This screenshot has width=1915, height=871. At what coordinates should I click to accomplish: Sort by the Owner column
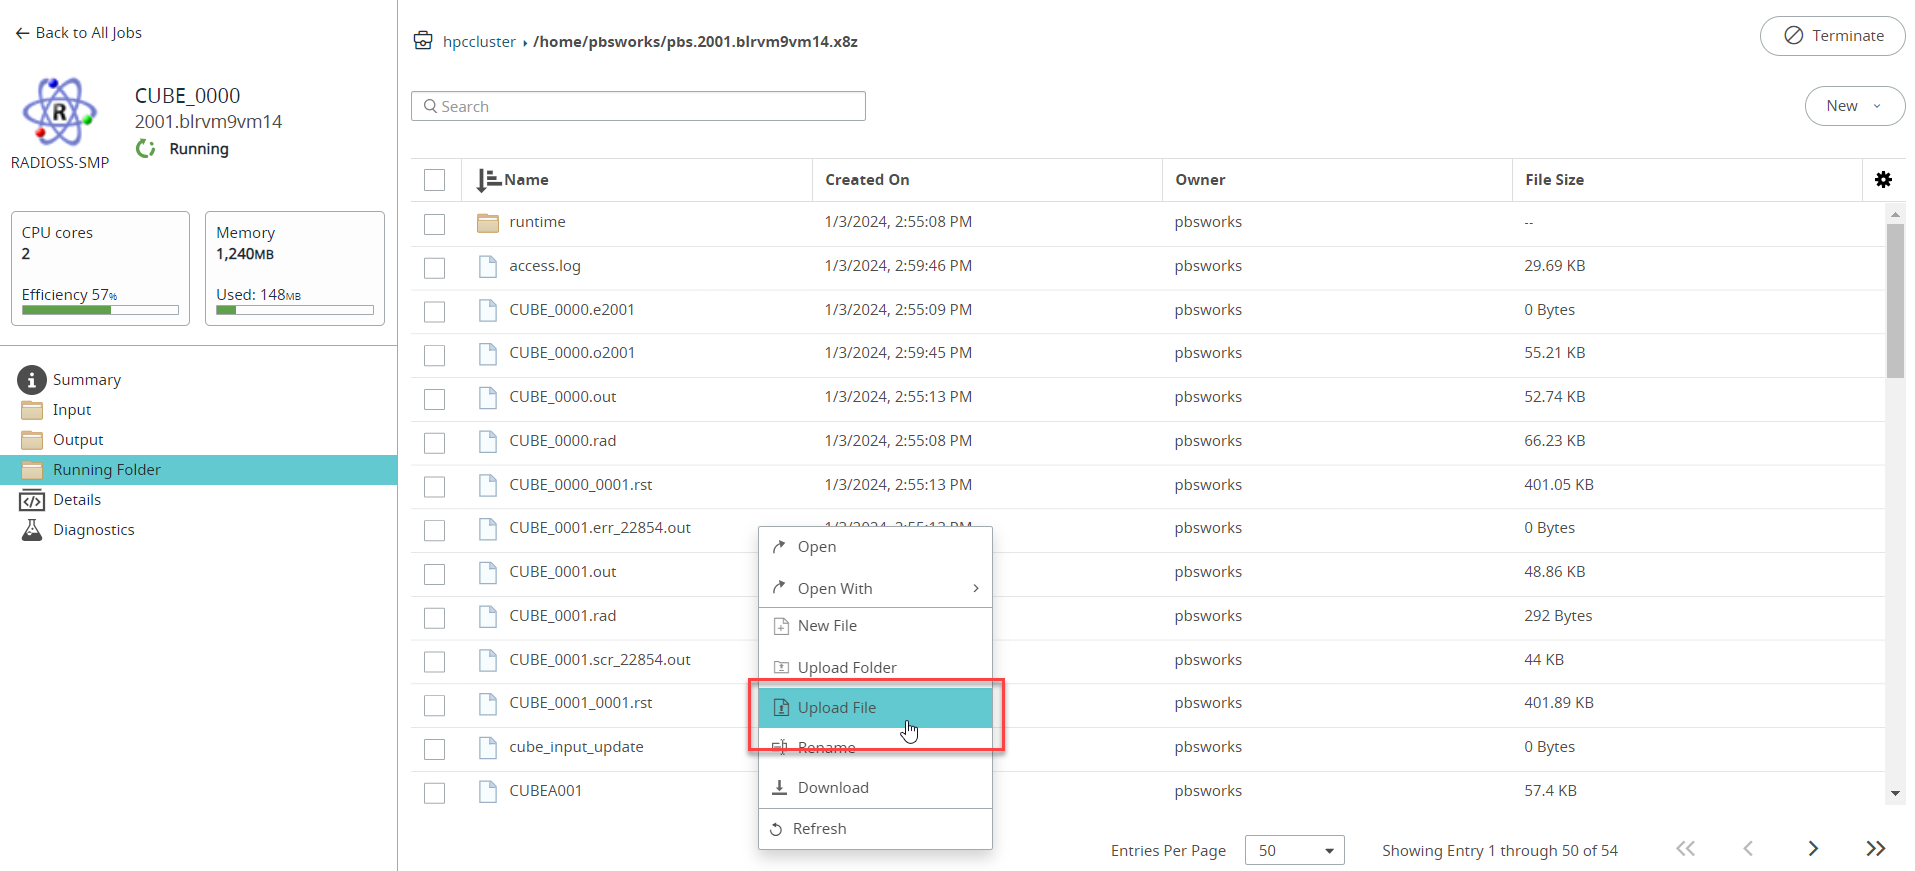pos(1200,180)
